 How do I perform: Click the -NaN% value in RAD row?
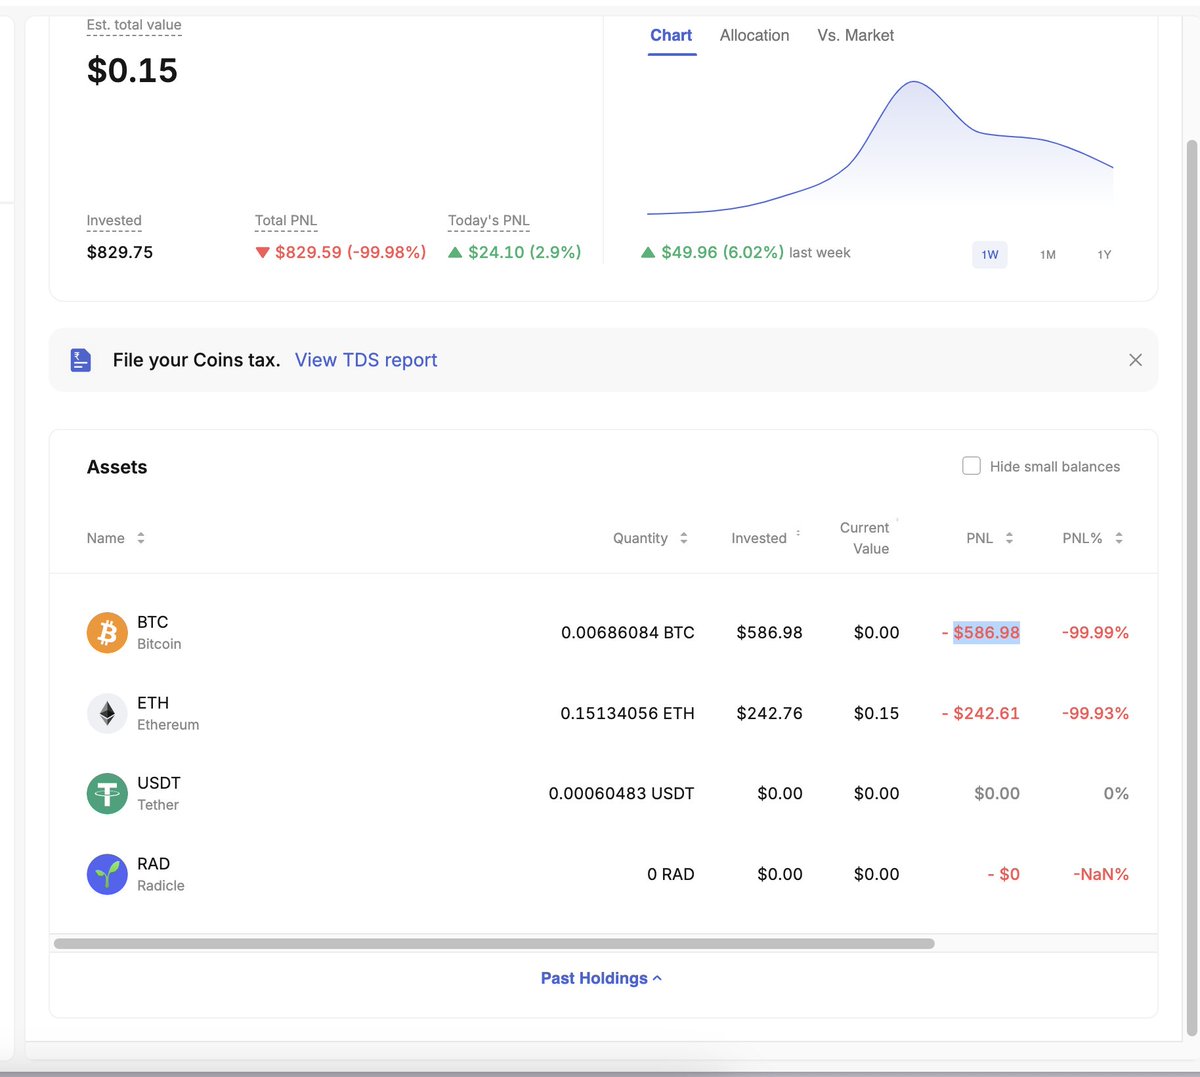point(1101,874)
